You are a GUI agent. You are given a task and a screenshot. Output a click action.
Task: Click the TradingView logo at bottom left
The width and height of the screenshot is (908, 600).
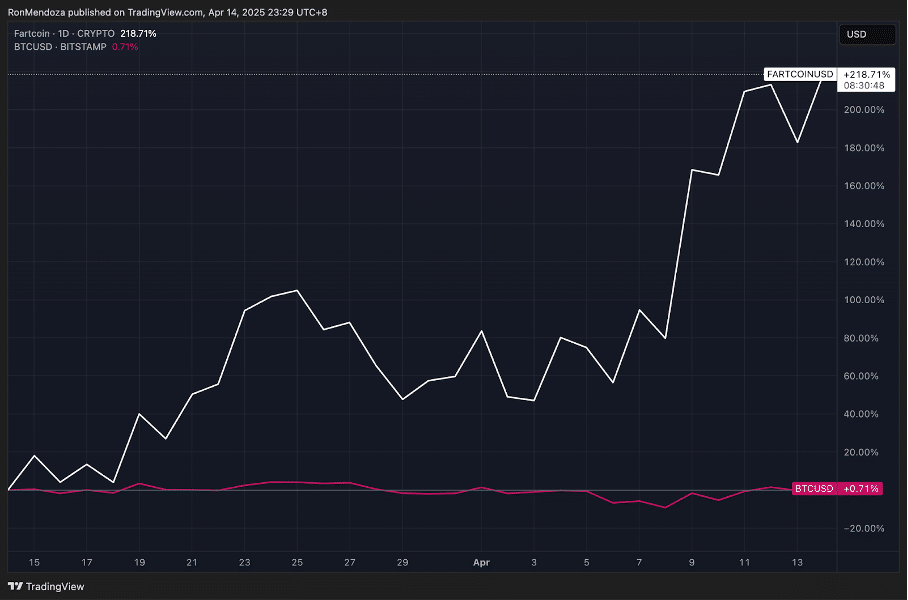46,586
